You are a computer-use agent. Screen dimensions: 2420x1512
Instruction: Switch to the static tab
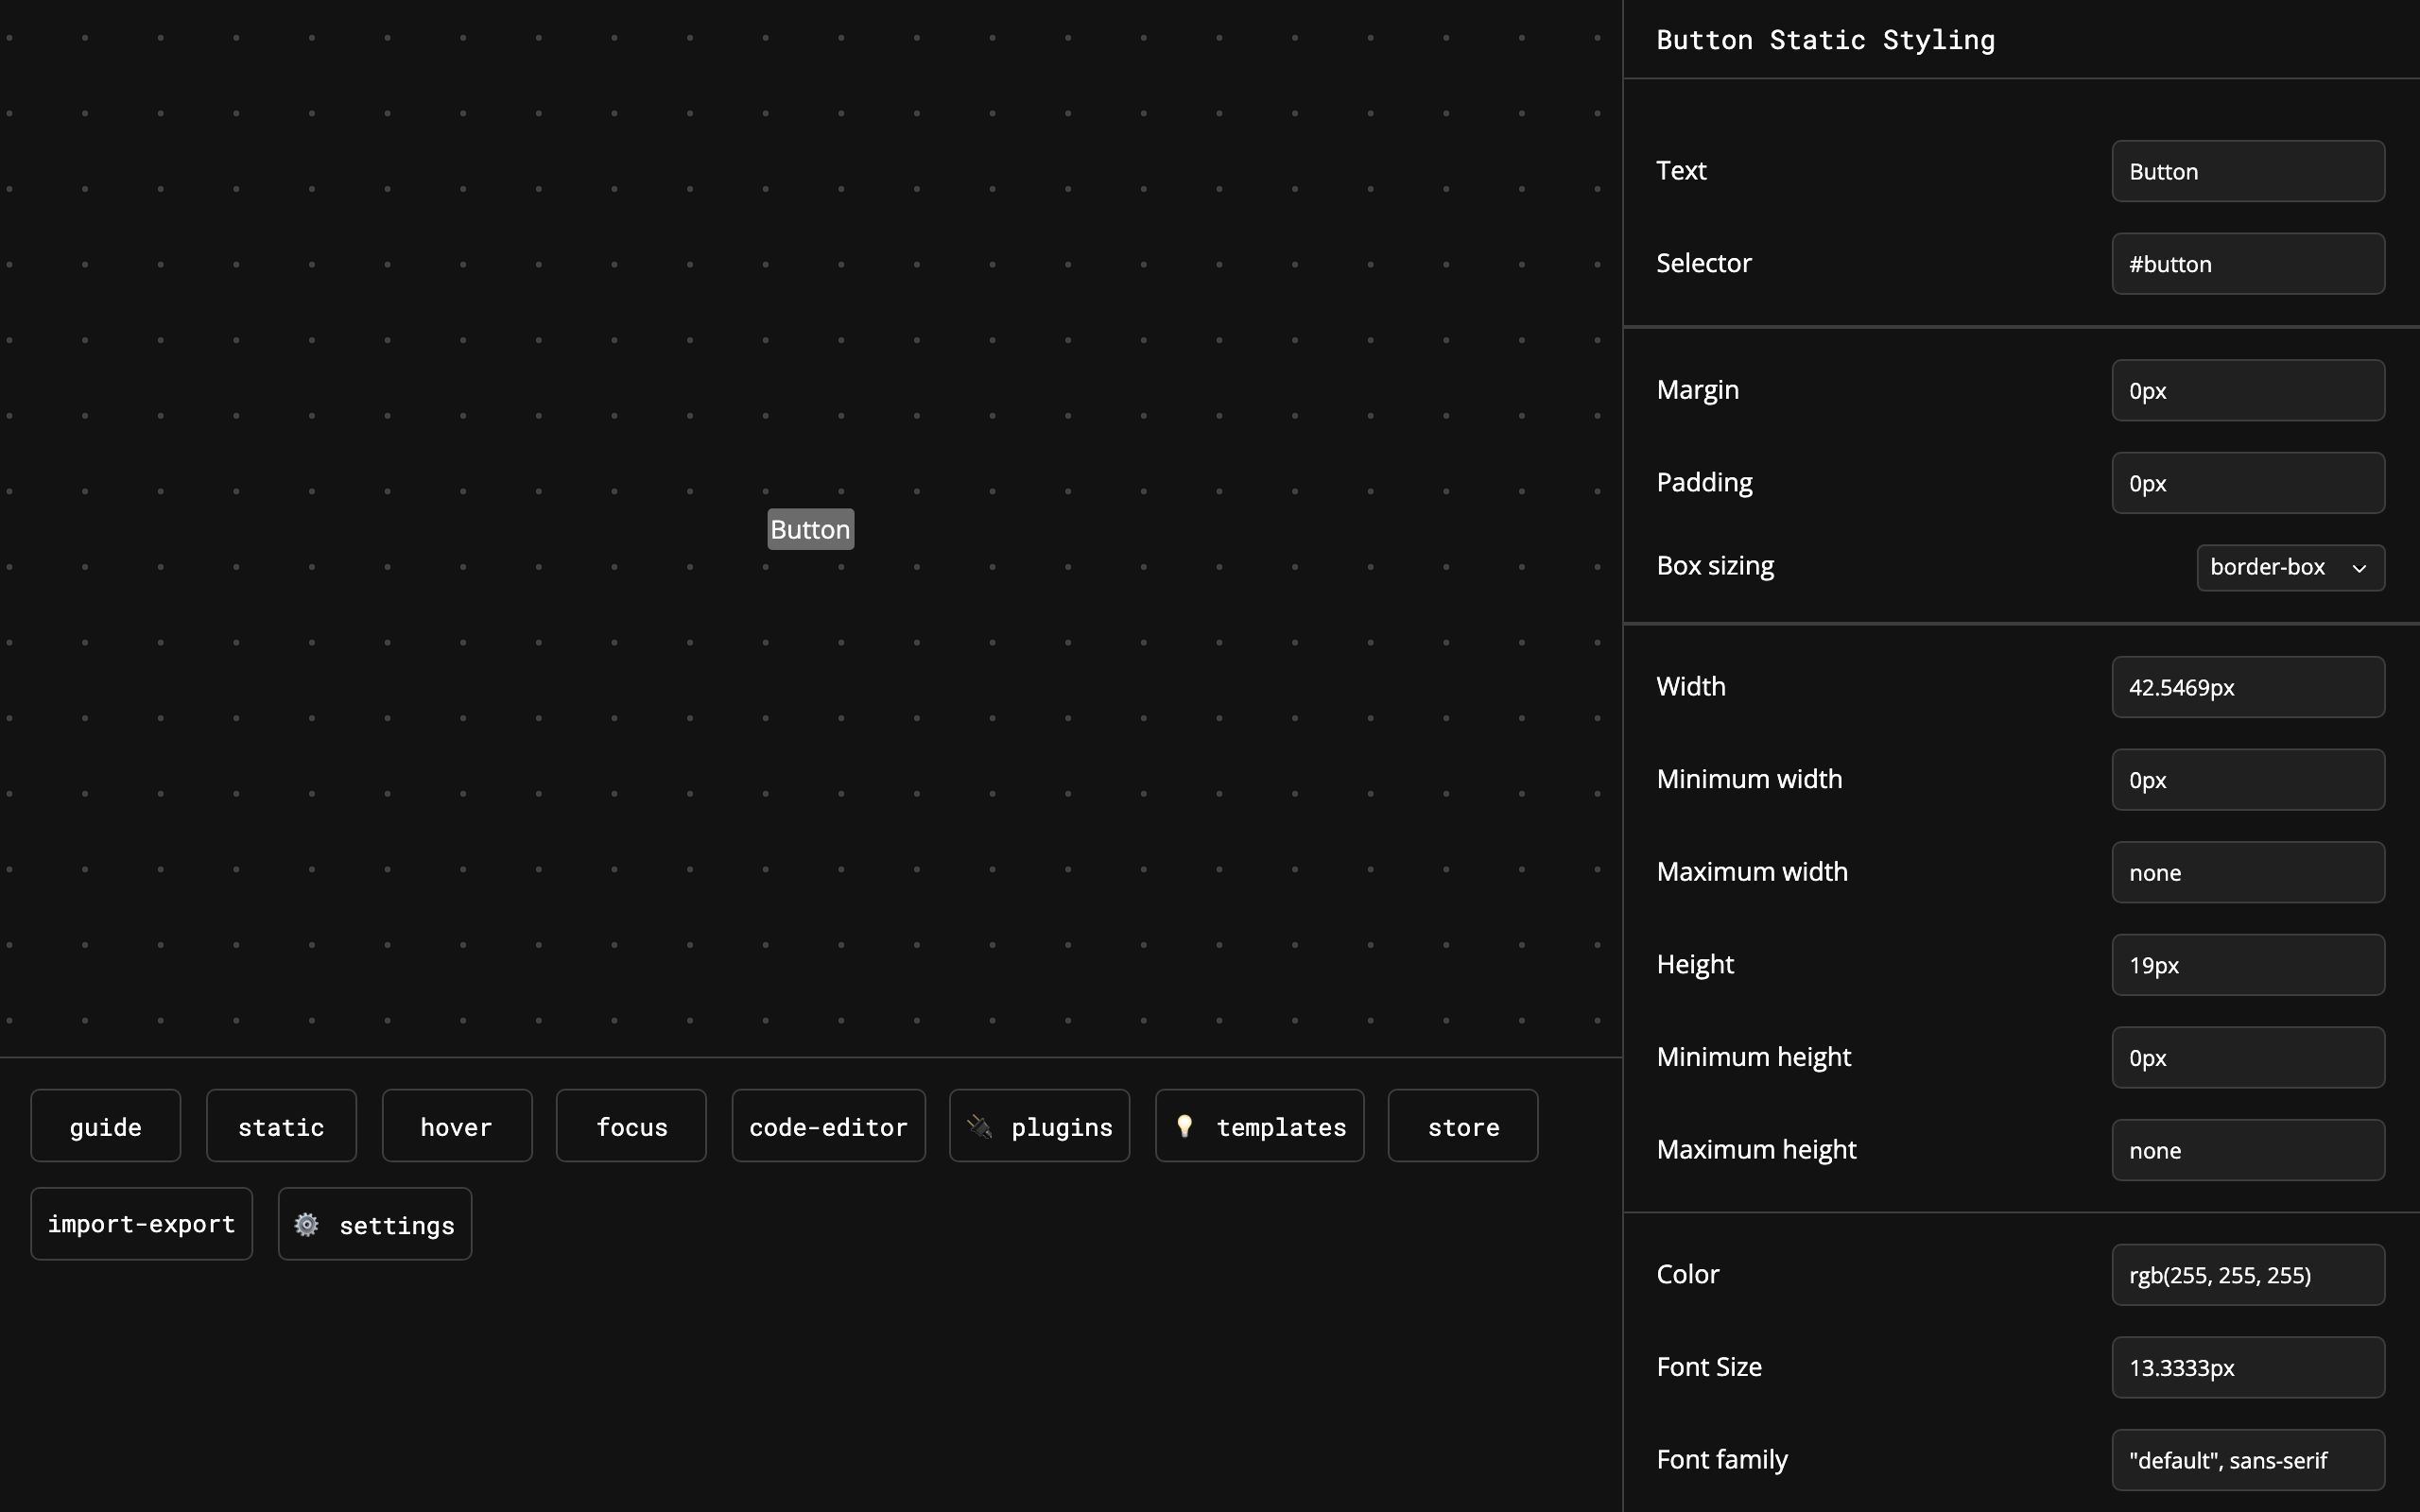click(281, 1125)
